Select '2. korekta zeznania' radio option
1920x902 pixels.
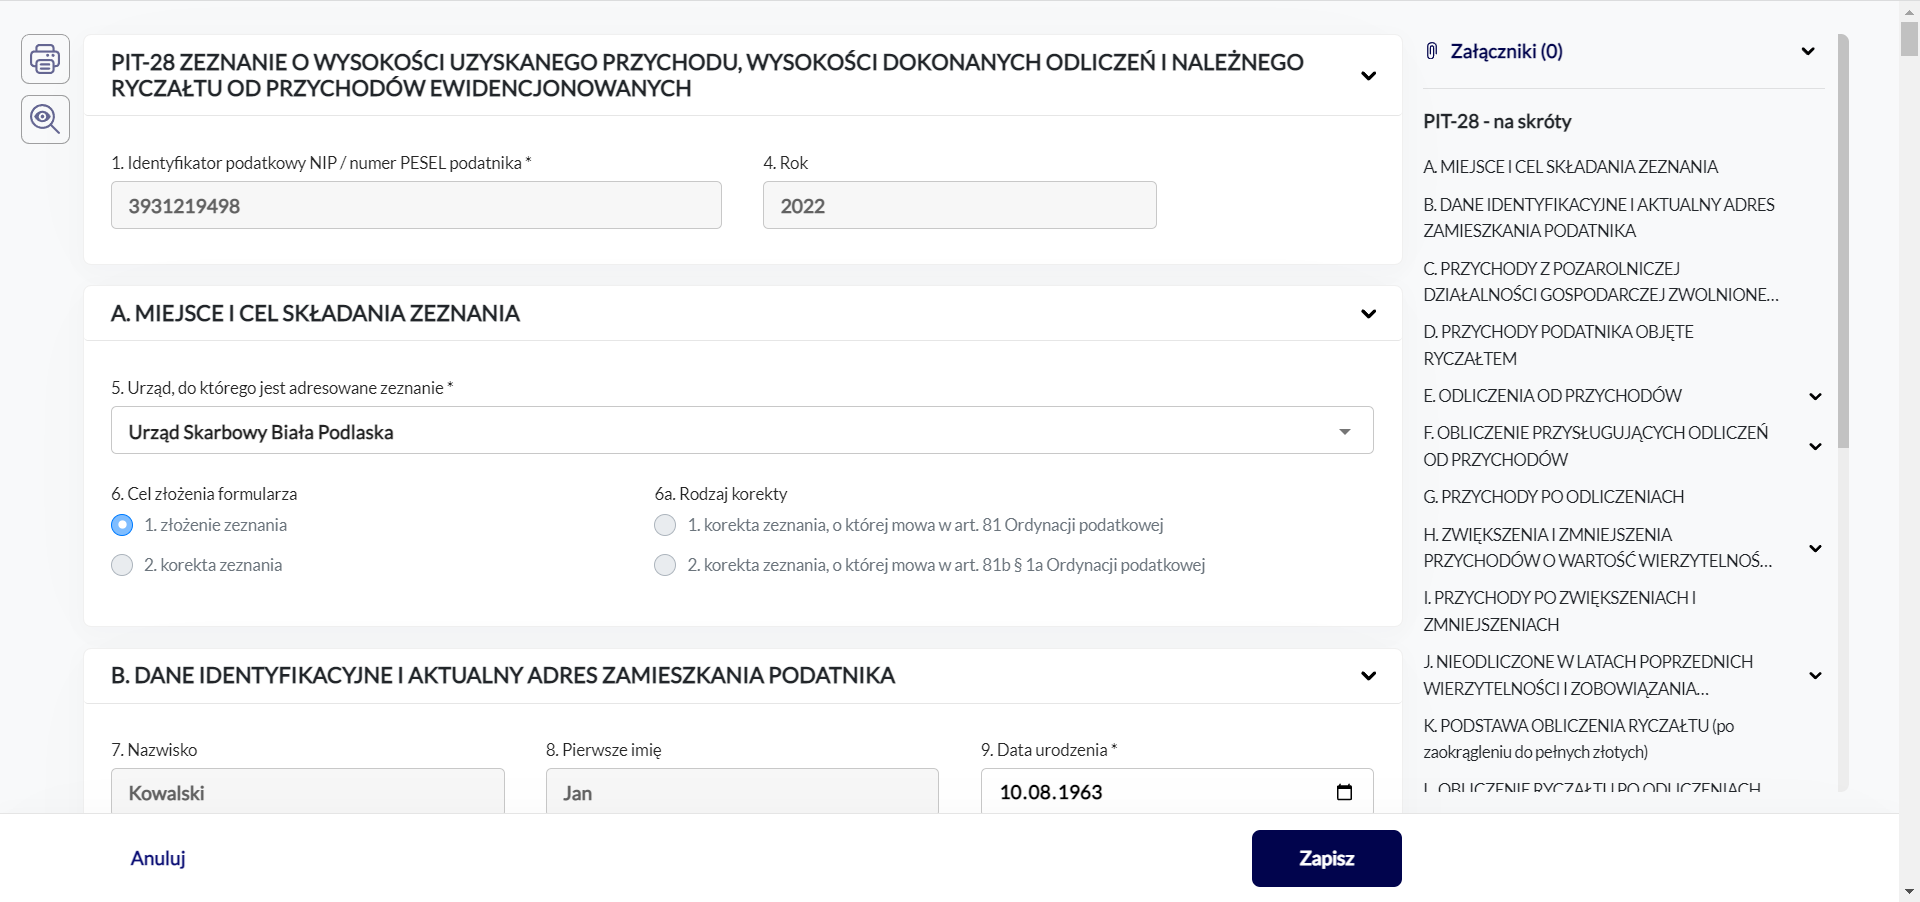click(x=122, y=565)
